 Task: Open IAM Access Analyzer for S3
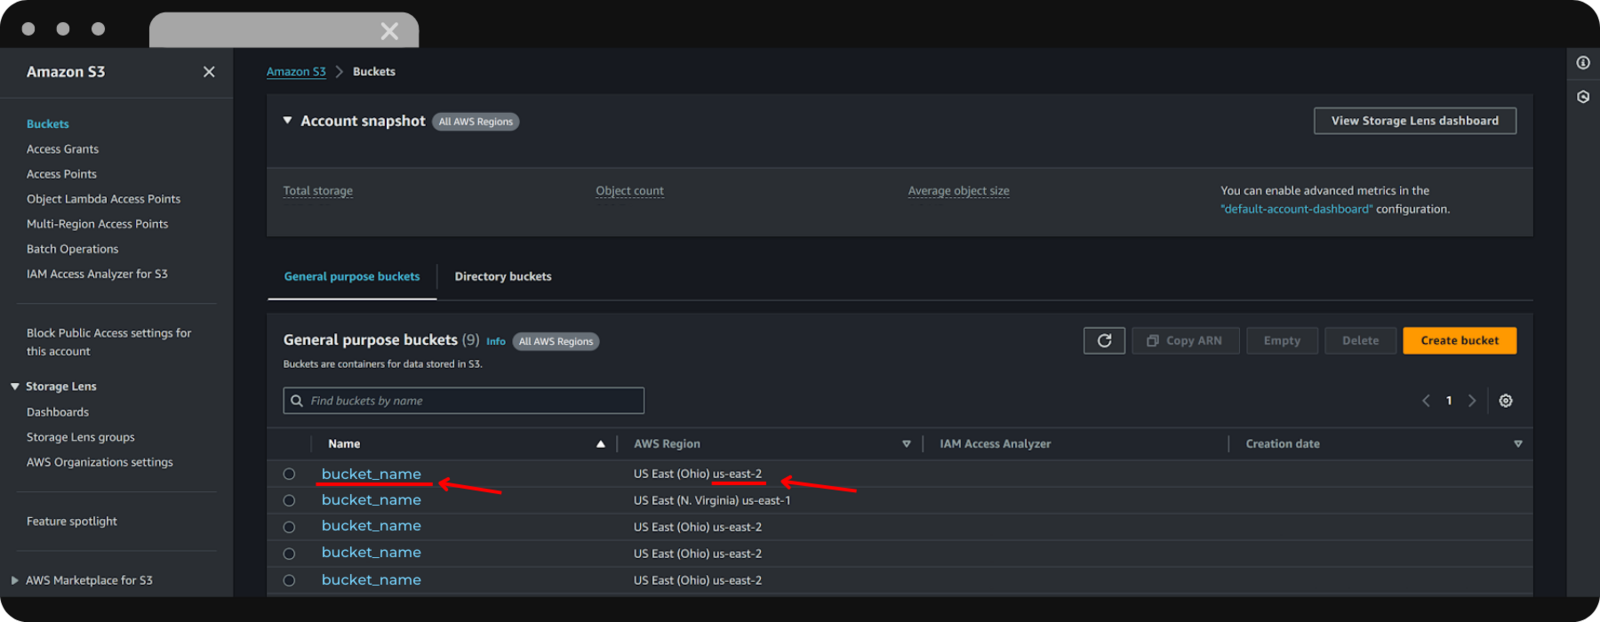(x=97, y=274)
